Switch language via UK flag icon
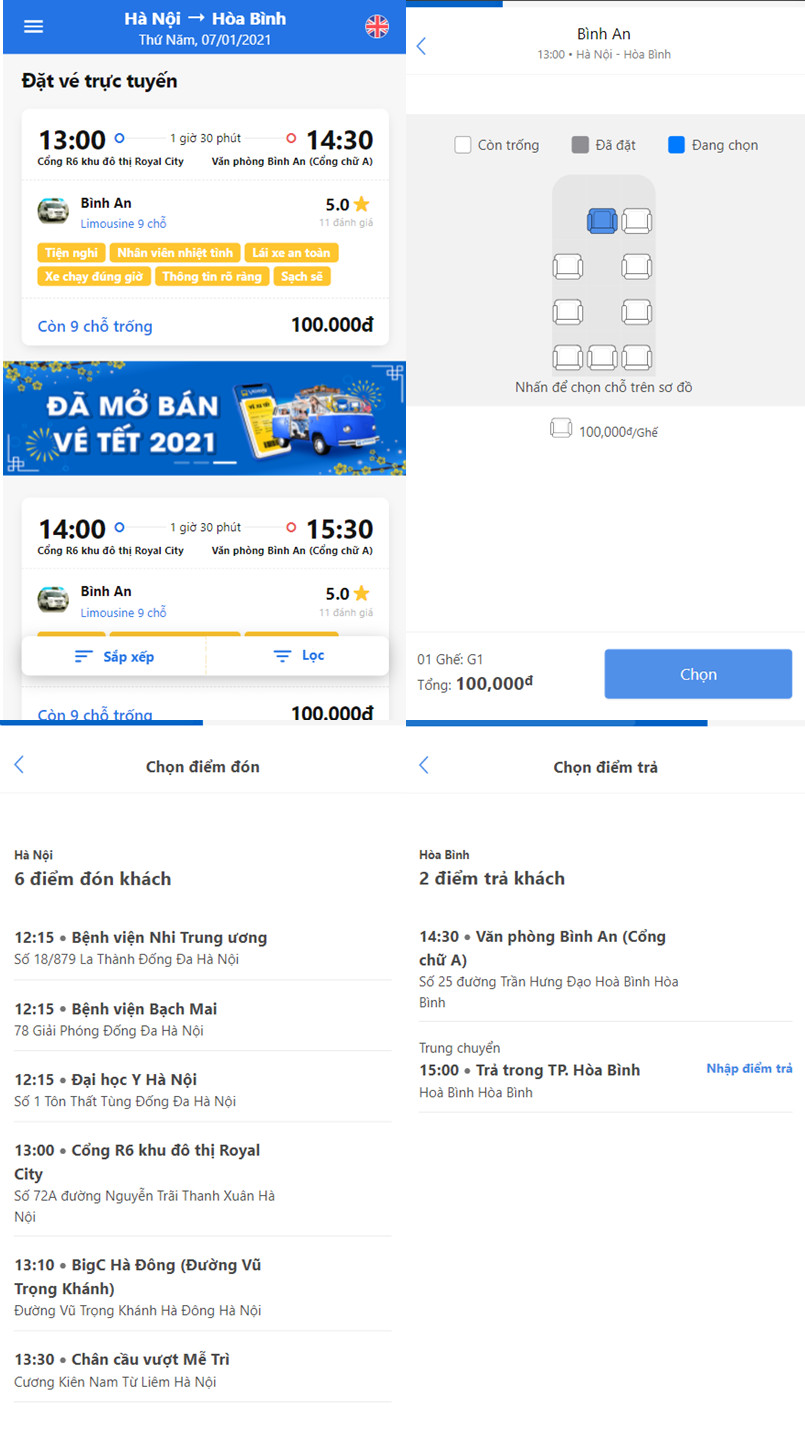This screenshot has height=1440, width=805. click(377, 27)
